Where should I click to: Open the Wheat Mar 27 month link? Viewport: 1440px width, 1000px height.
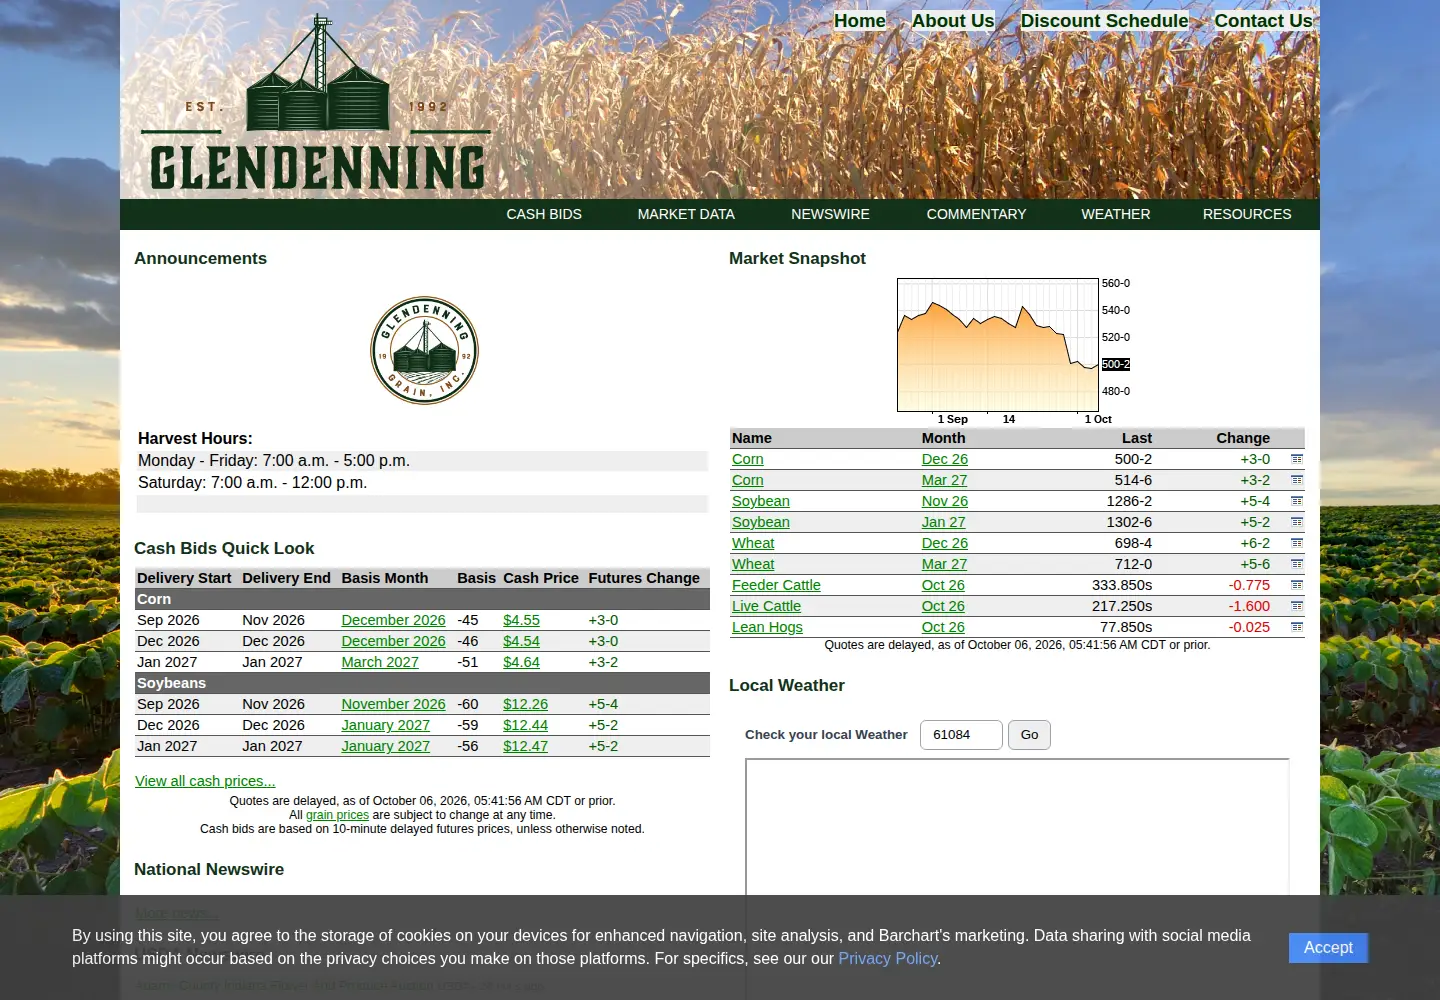[944, 564]
